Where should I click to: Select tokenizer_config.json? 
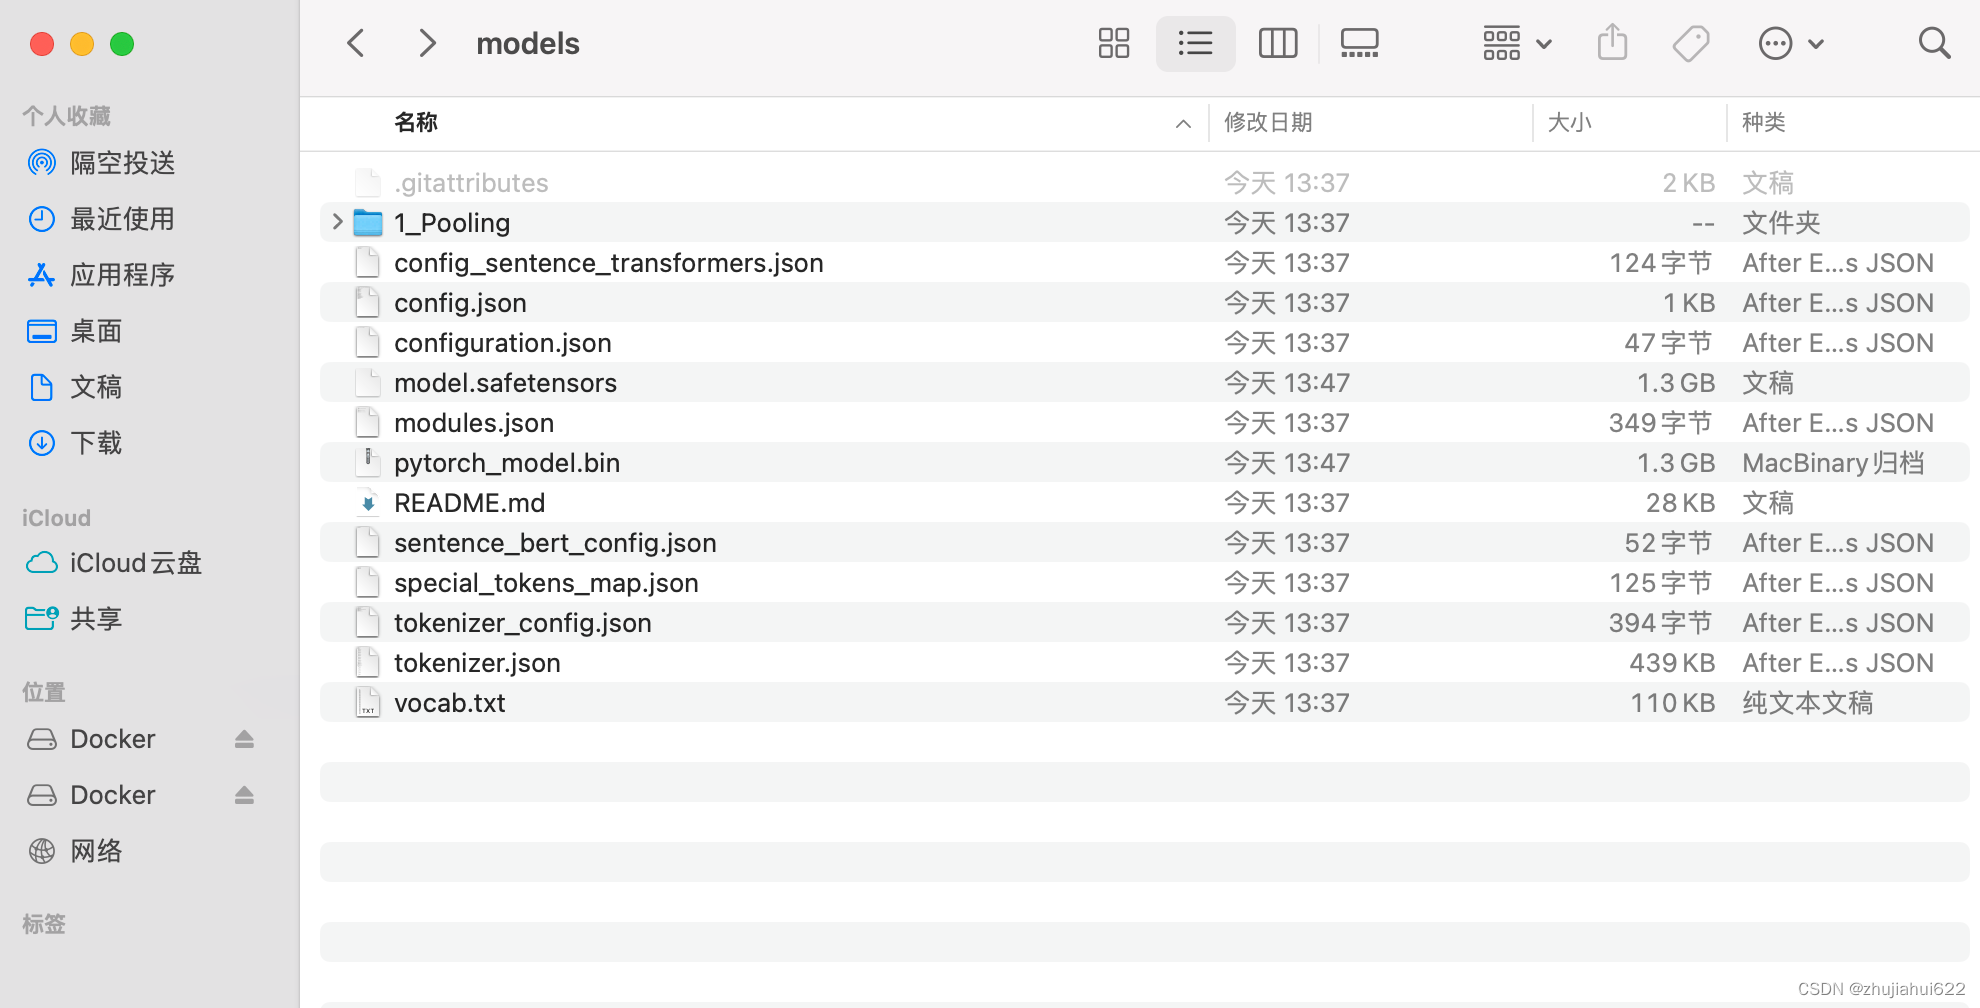[1144, 622]
